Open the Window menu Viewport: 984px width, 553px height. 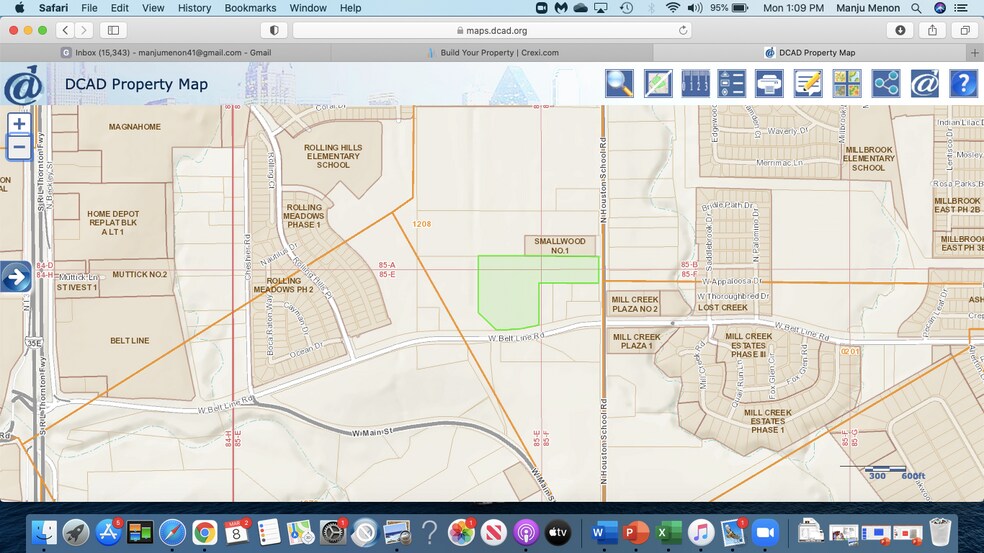pyautogui.click(x=308, y=8)
